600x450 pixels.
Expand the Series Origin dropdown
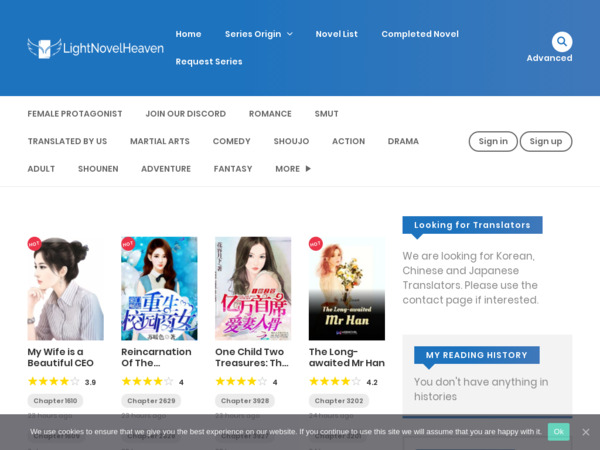[259, 34]
